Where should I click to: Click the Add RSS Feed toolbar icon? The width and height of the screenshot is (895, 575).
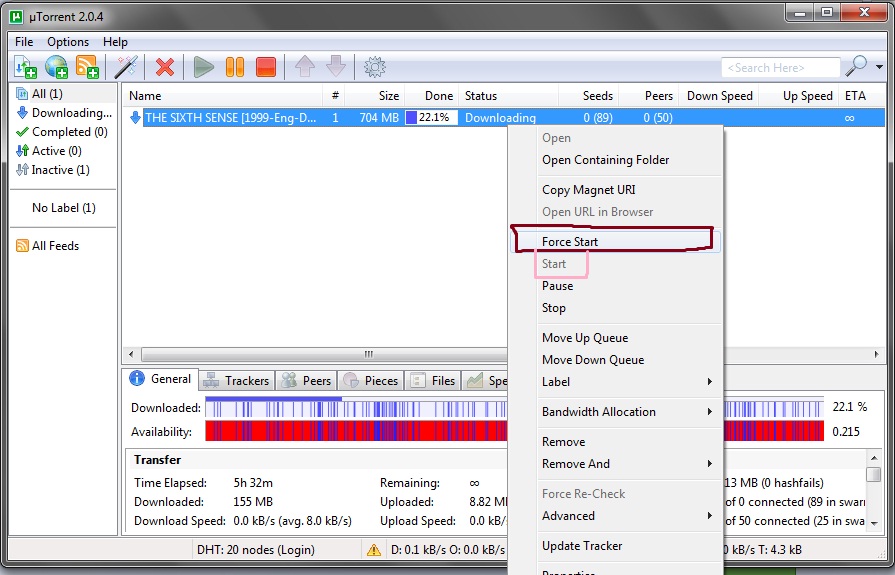(87, 67)
